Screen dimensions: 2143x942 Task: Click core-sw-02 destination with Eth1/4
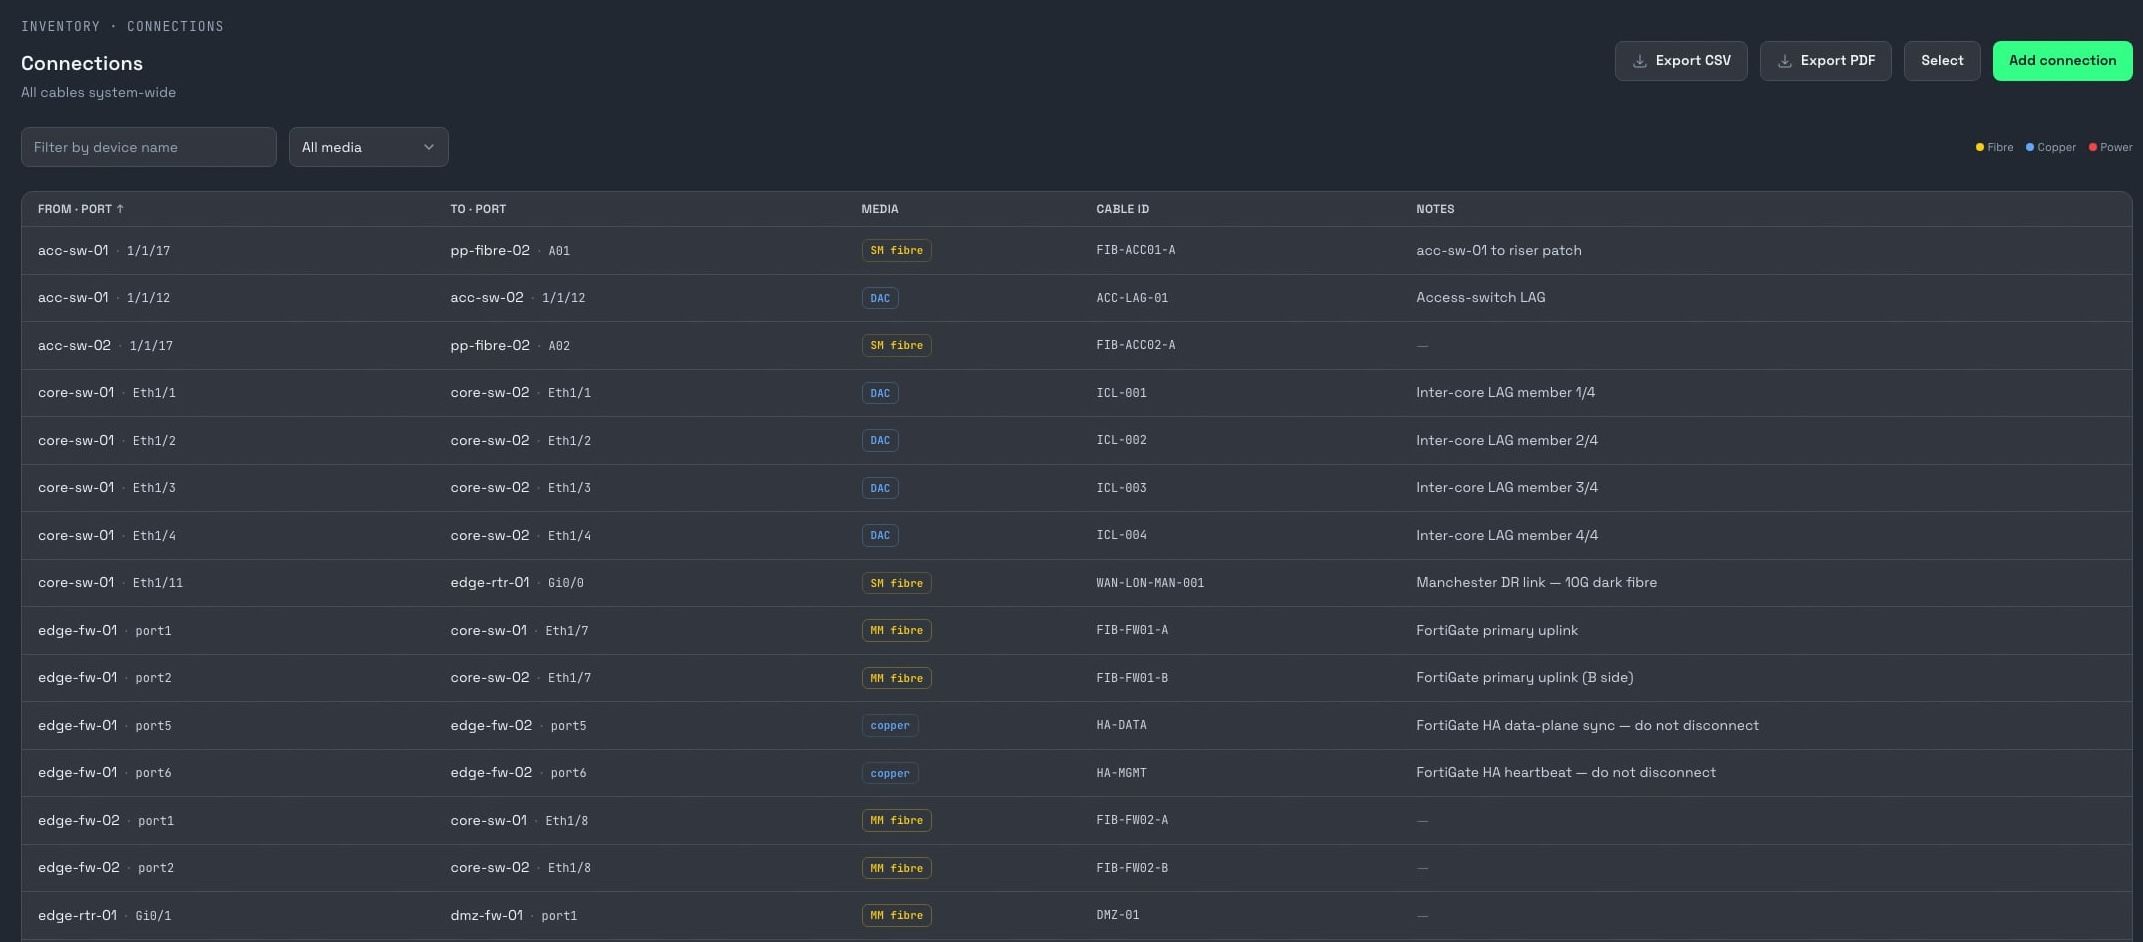[x=490, y=535]
